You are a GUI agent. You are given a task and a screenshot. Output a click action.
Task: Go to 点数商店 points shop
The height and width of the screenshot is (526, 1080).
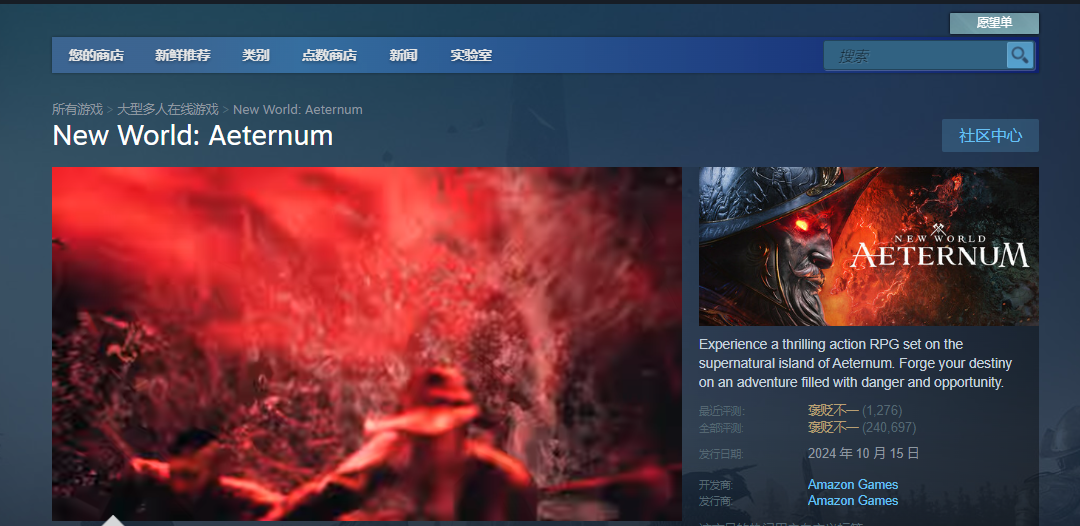pos(329,56)
